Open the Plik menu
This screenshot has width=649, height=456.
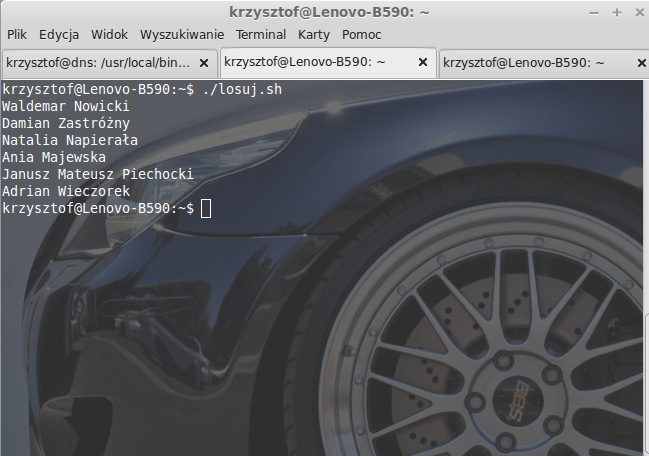coord(17,34)
